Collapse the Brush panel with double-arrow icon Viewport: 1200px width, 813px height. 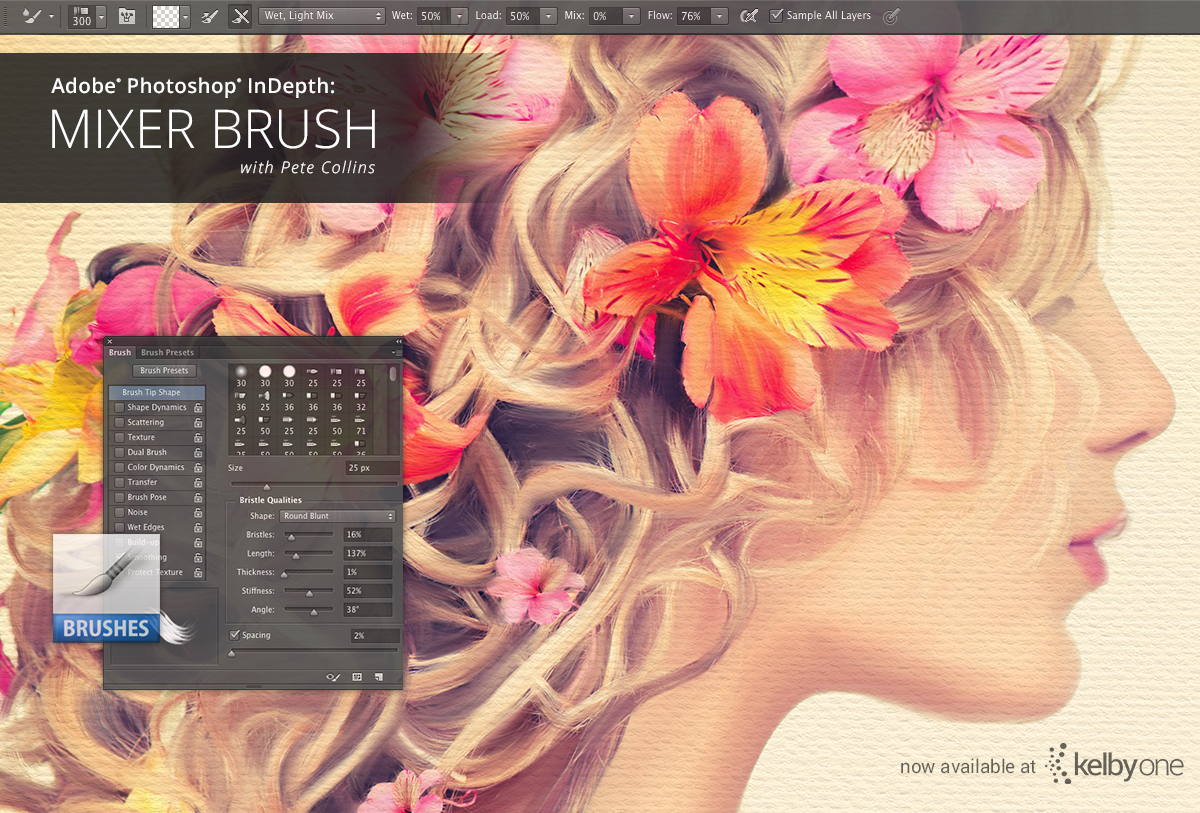(397, 341)
